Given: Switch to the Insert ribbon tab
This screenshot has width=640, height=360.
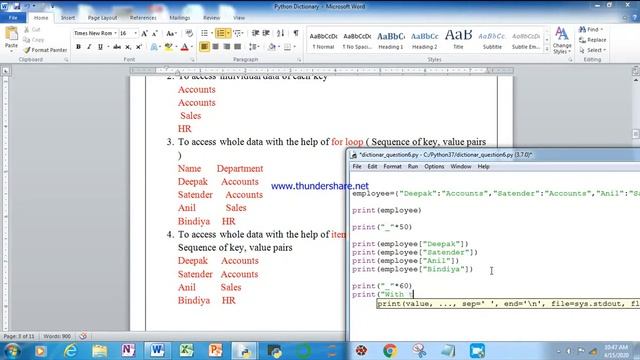Looking at the screenshot, I should 68,18.
